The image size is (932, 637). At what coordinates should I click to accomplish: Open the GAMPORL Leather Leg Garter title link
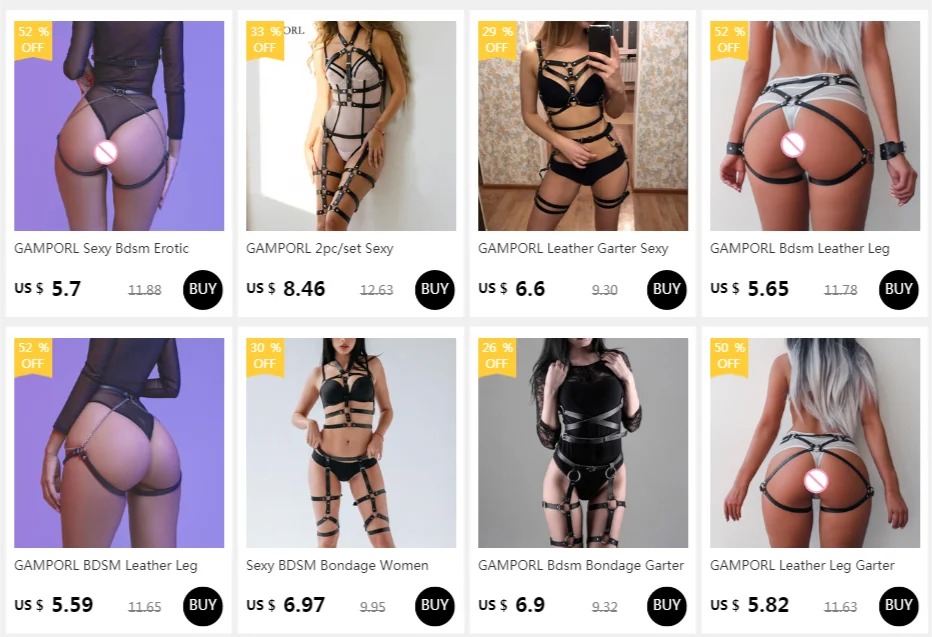coord(802,565)
